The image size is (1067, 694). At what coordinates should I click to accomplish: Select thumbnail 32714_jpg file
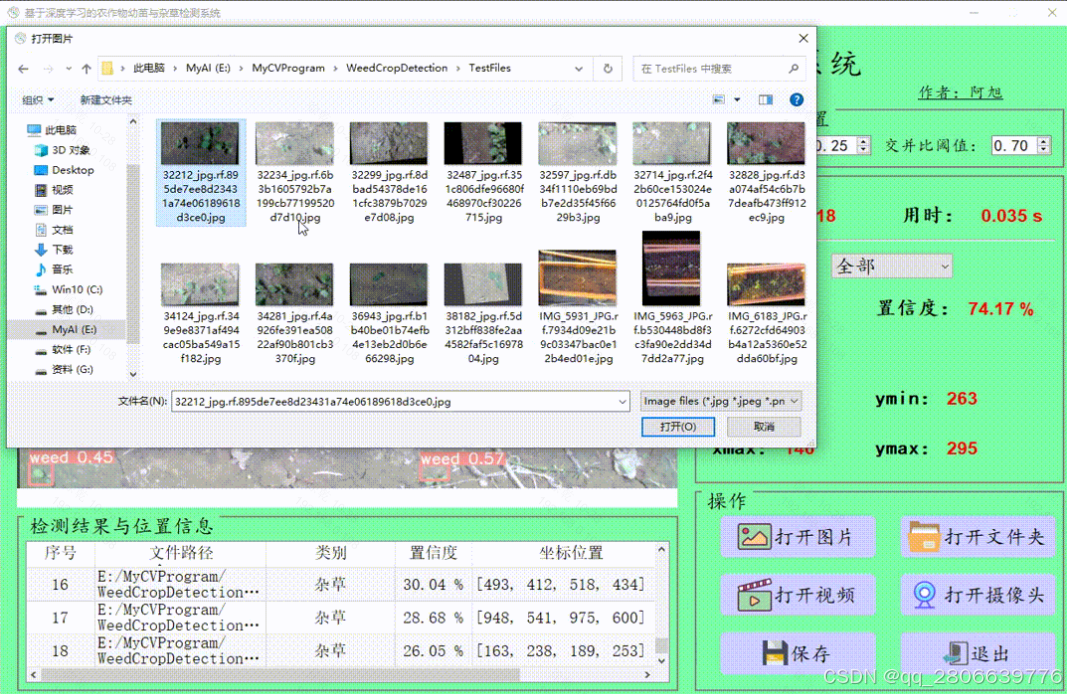pyautogui.click(x=672, y=172)
